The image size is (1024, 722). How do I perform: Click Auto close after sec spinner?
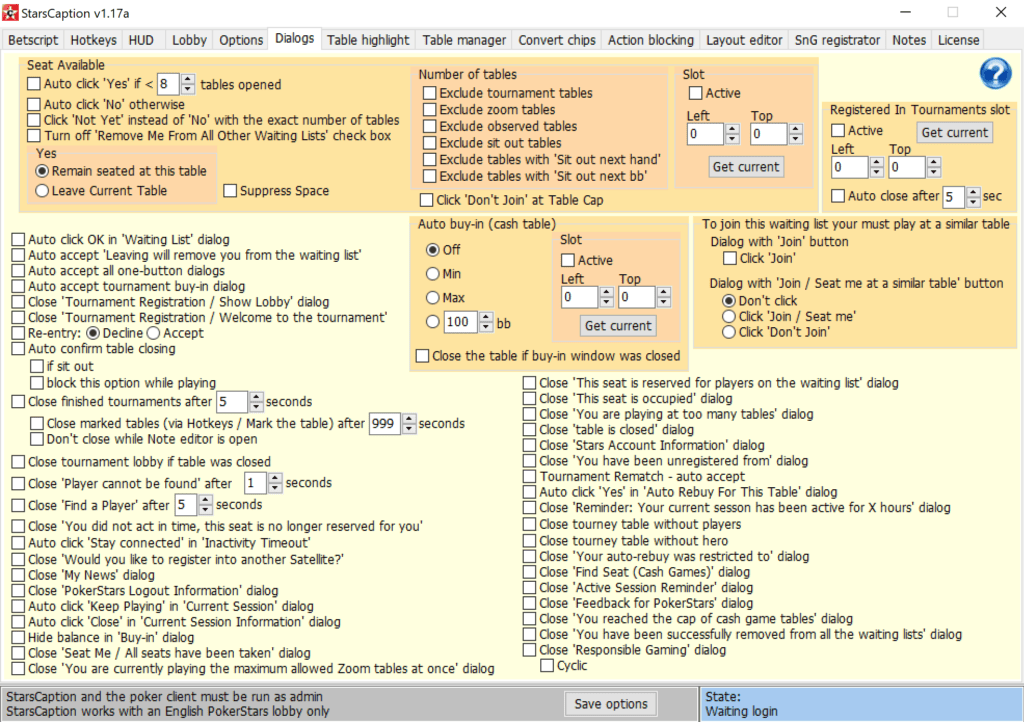(x=973, y=196)
